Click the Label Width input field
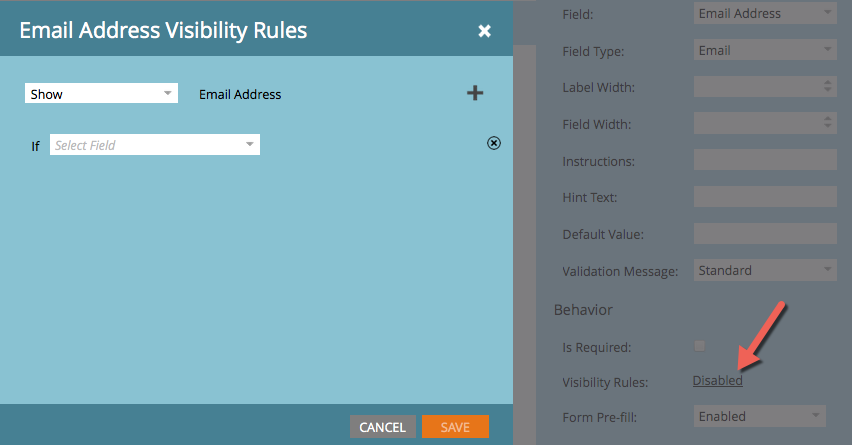 click(x=755, y=87)
